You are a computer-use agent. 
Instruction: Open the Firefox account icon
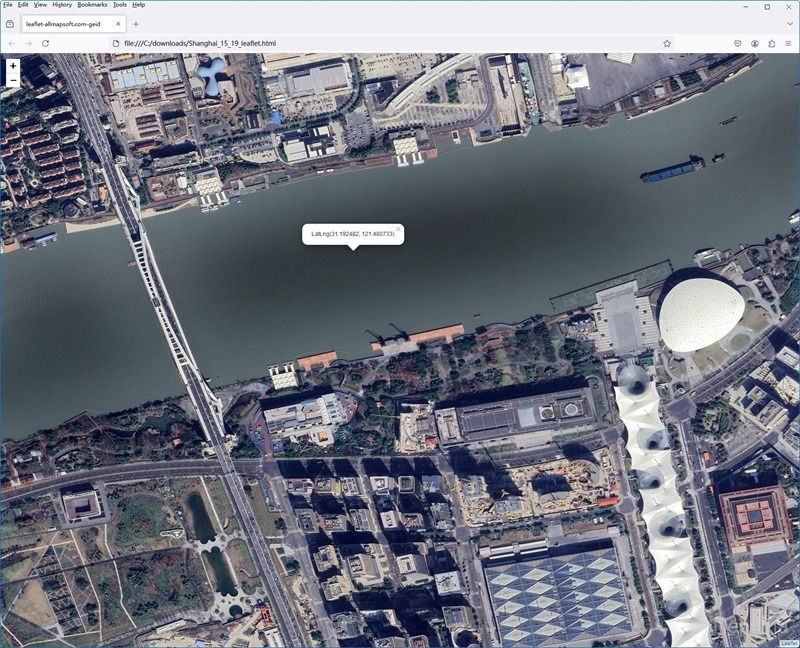click(755, 44)
